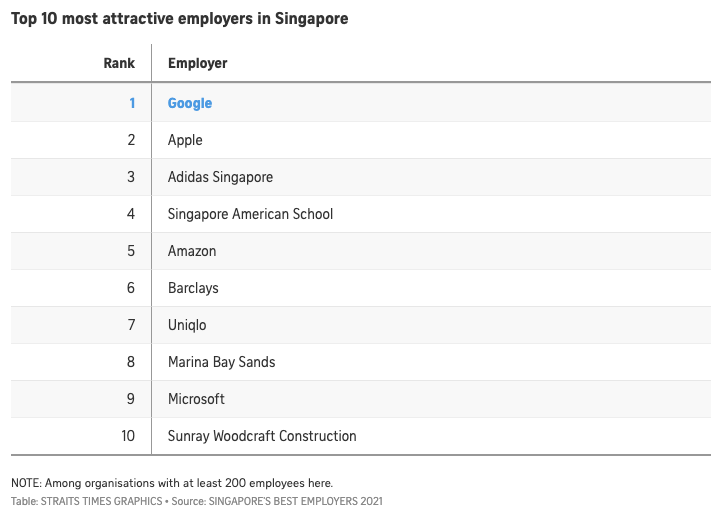Select the Microsoft employer cell
This screenshot has width=724, height=515.
coord(196,399)
